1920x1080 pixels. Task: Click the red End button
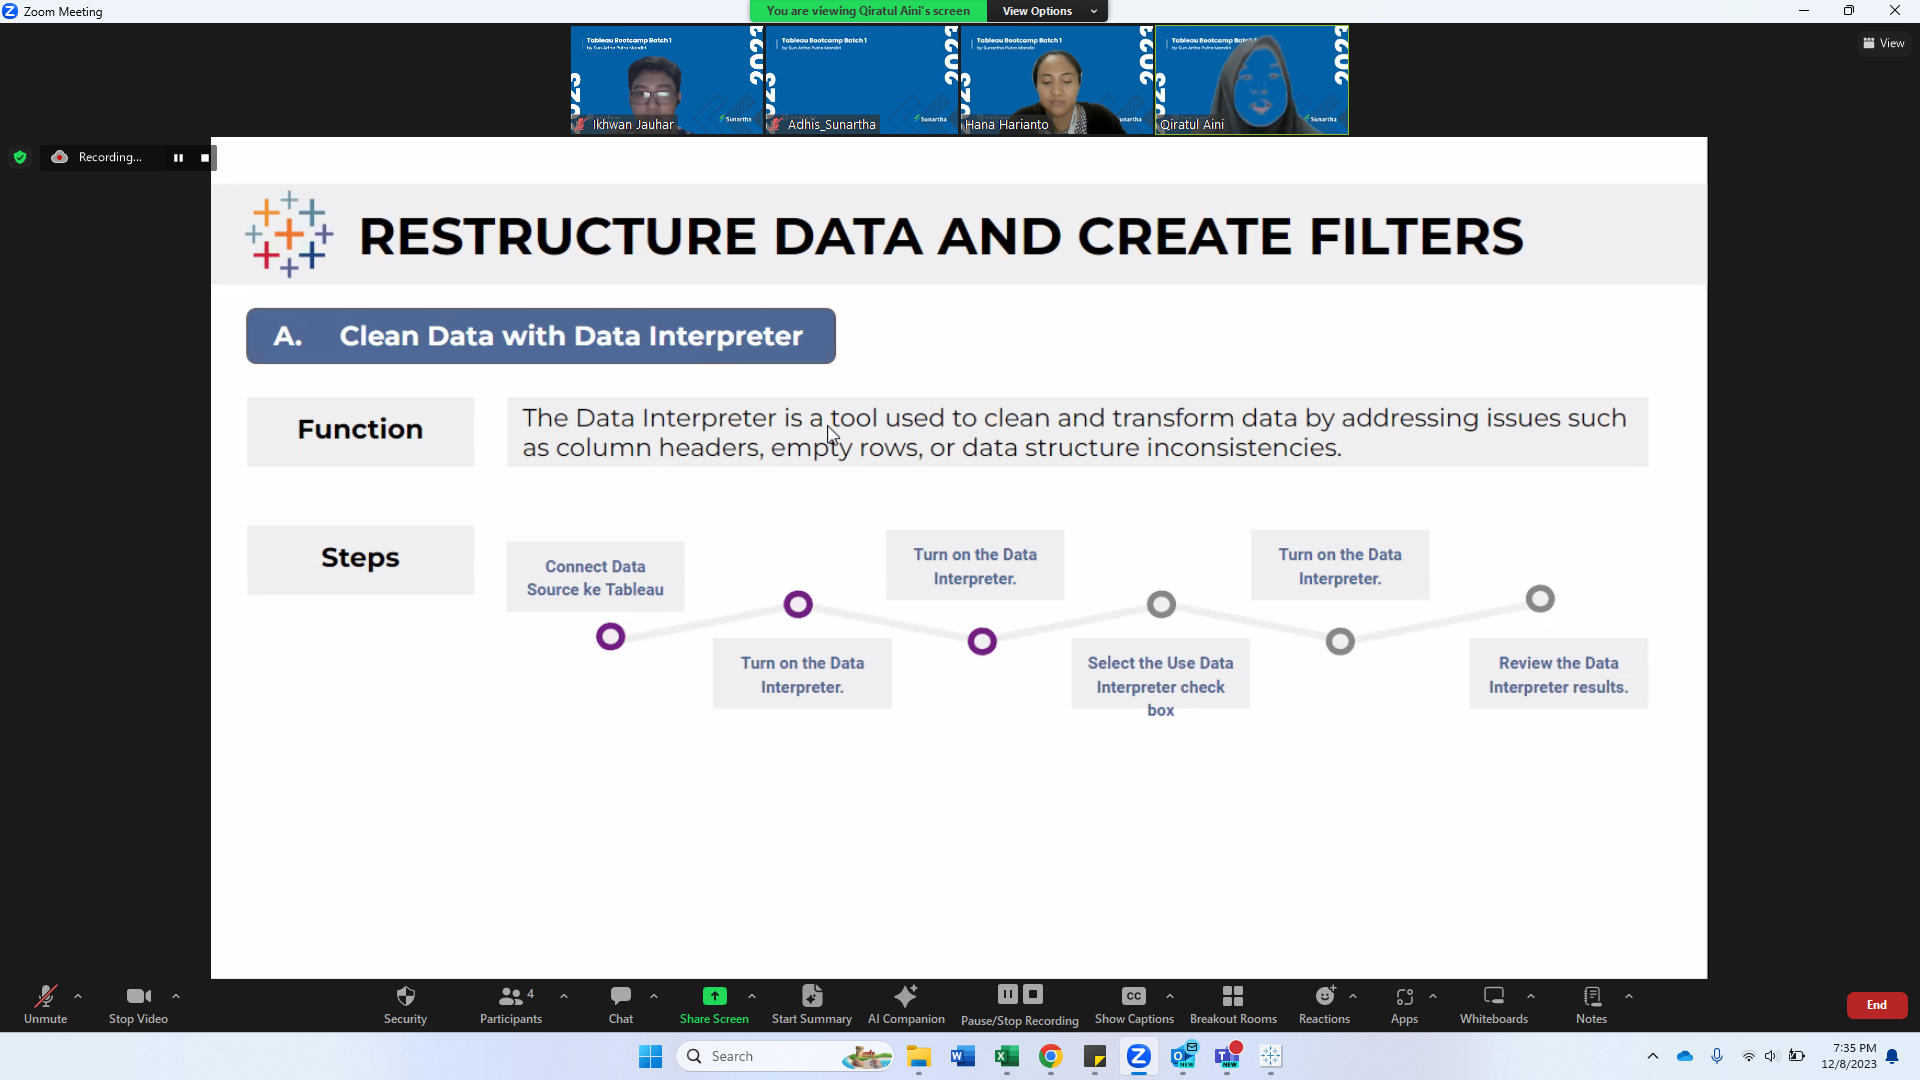click(1876, 1005)
